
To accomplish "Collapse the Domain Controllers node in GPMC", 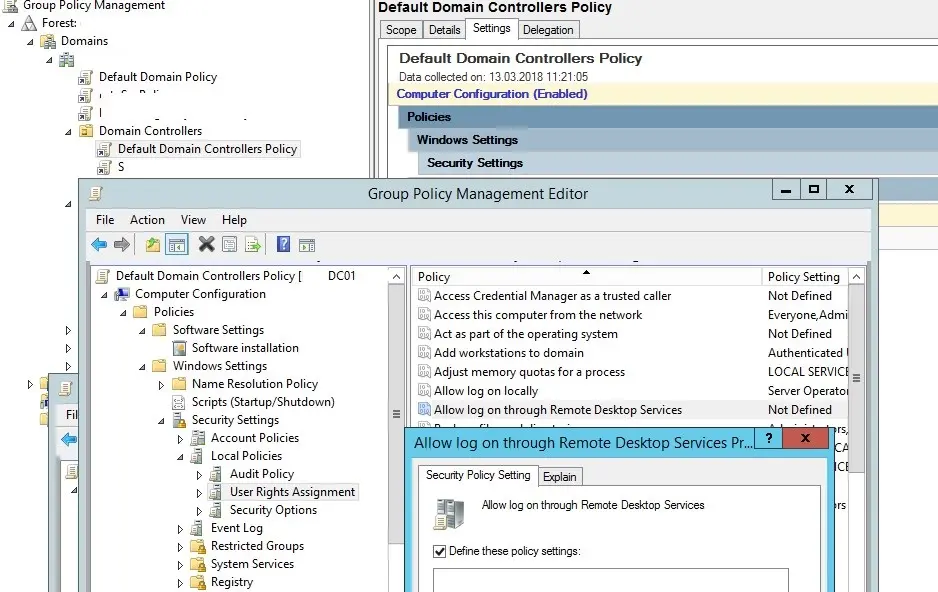I will 68,132.
